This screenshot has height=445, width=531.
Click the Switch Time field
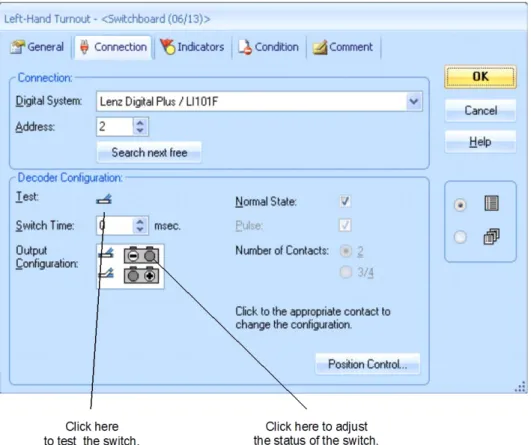coord(115,226)
